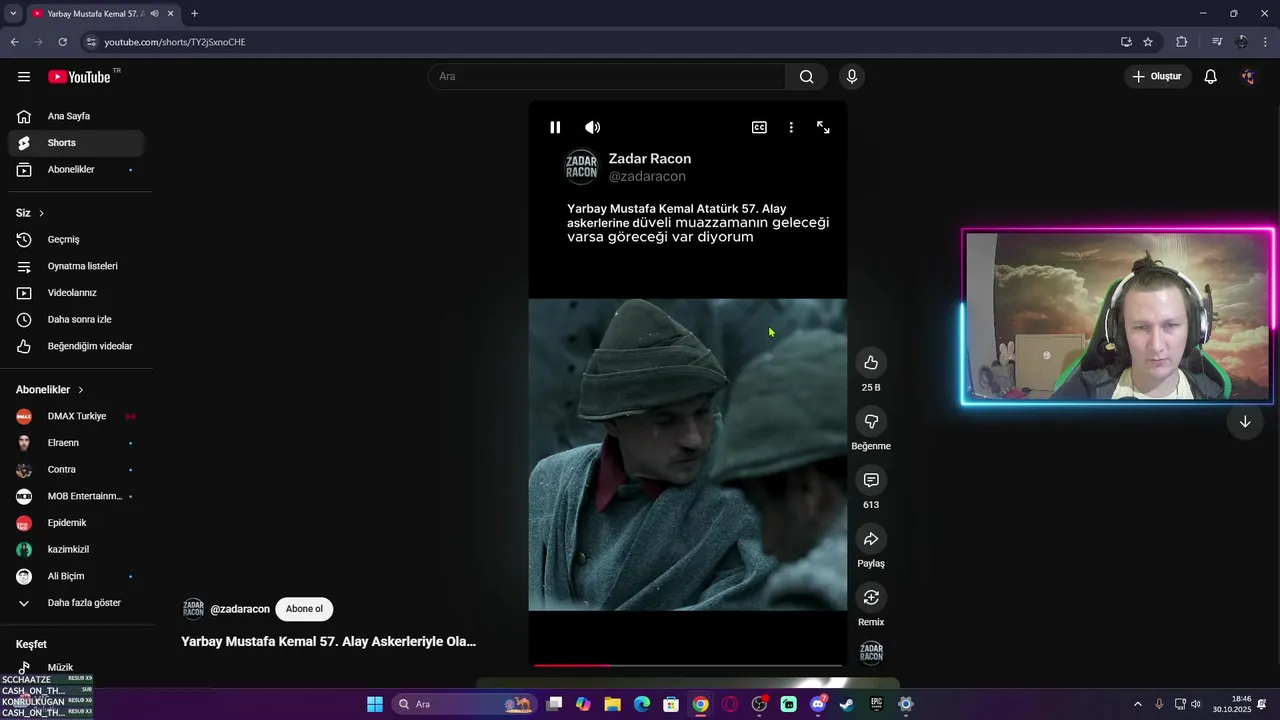Open Oynatma listeleri playlists

pos(76,266)
